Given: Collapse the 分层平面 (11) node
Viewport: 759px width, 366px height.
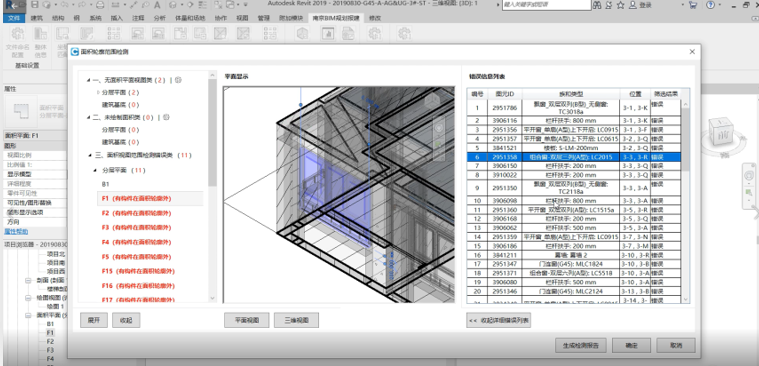Looking at the screenshot, I should (x=94, y=170).
